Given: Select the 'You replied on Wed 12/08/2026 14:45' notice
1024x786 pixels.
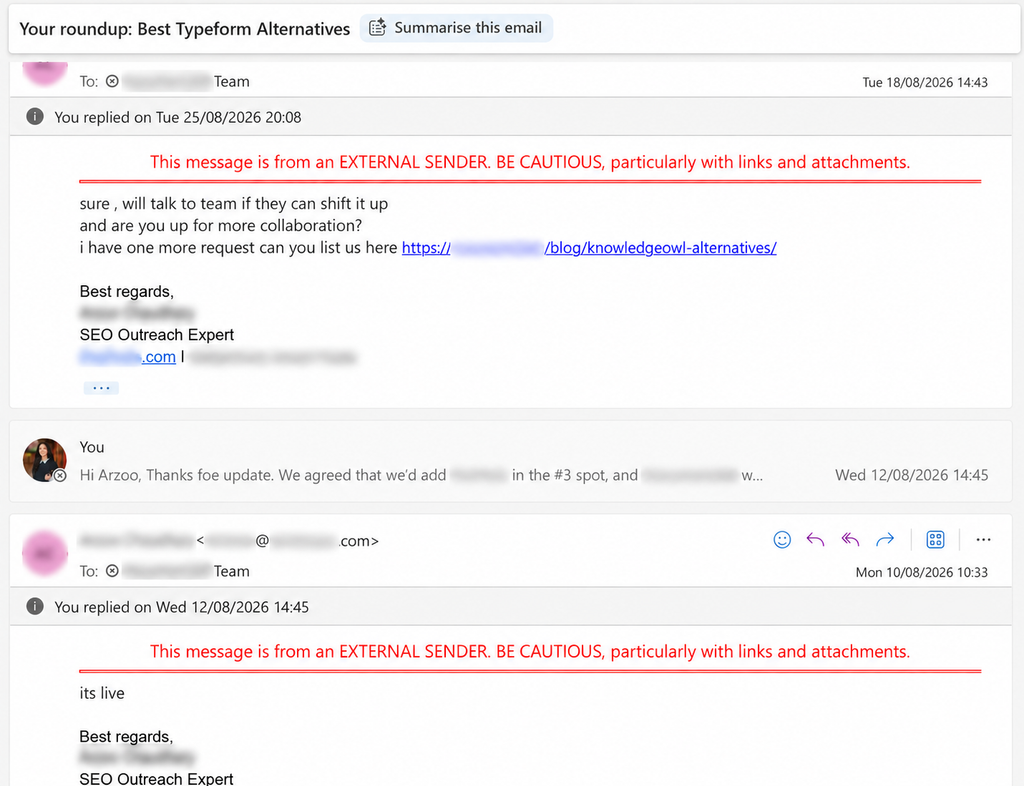Looking at the screenshot, I should coord(182,607).
